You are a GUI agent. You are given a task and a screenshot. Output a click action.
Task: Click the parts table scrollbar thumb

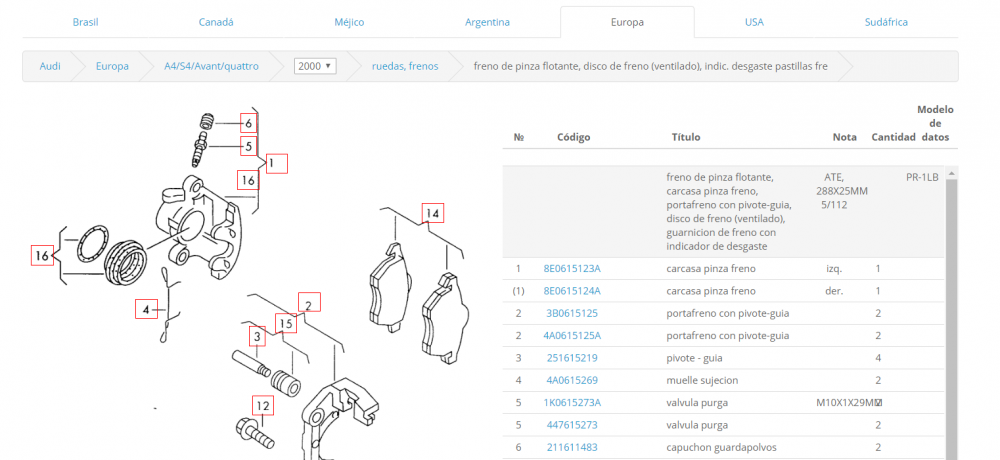tap(952, 319)
